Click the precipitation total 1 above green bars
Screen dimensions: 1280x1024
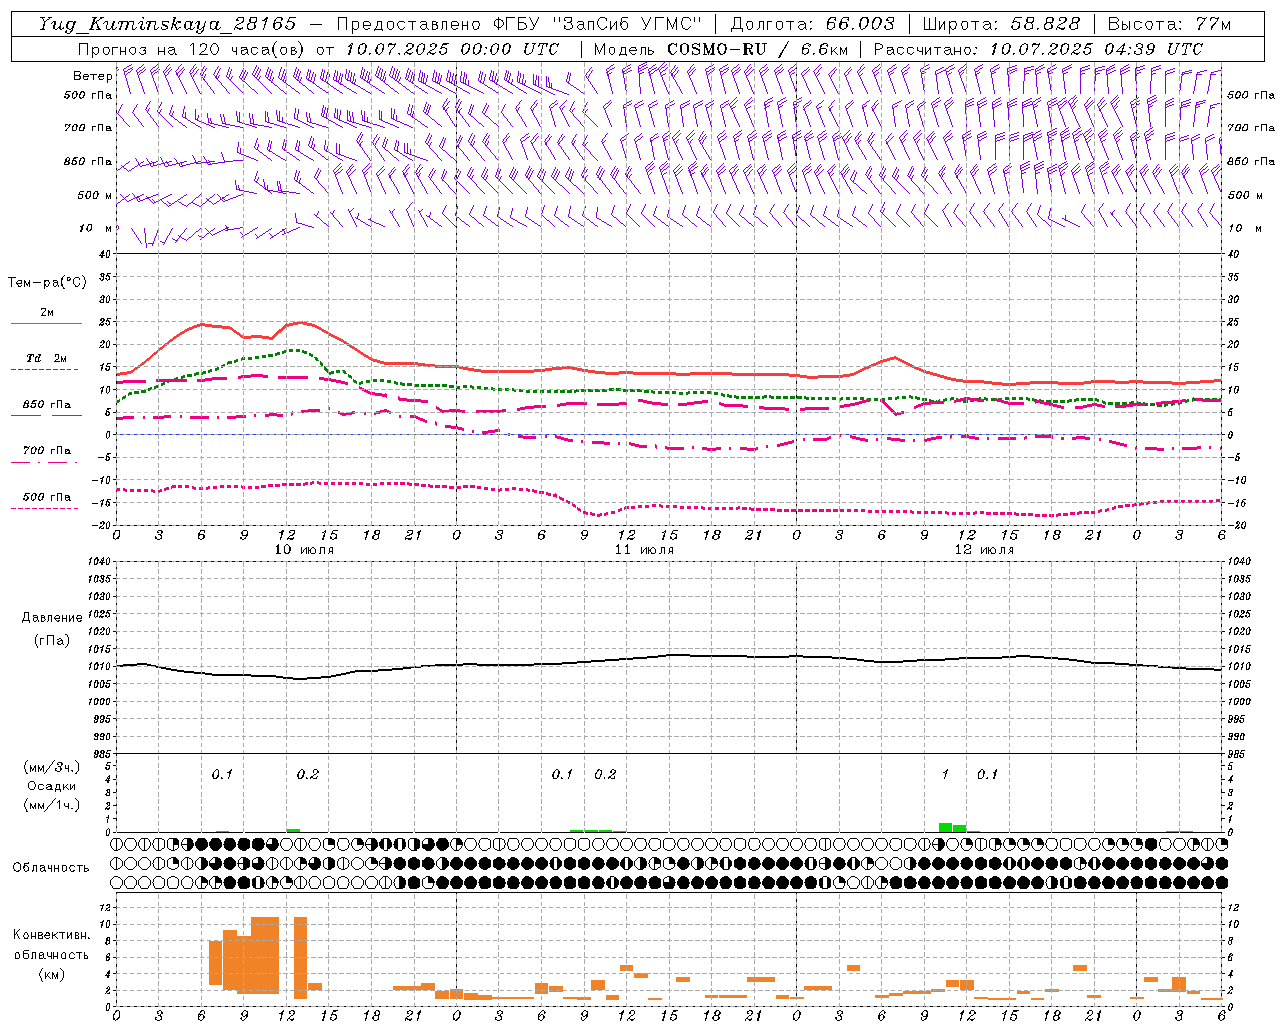pyautogui.click(x=945, y=774)
